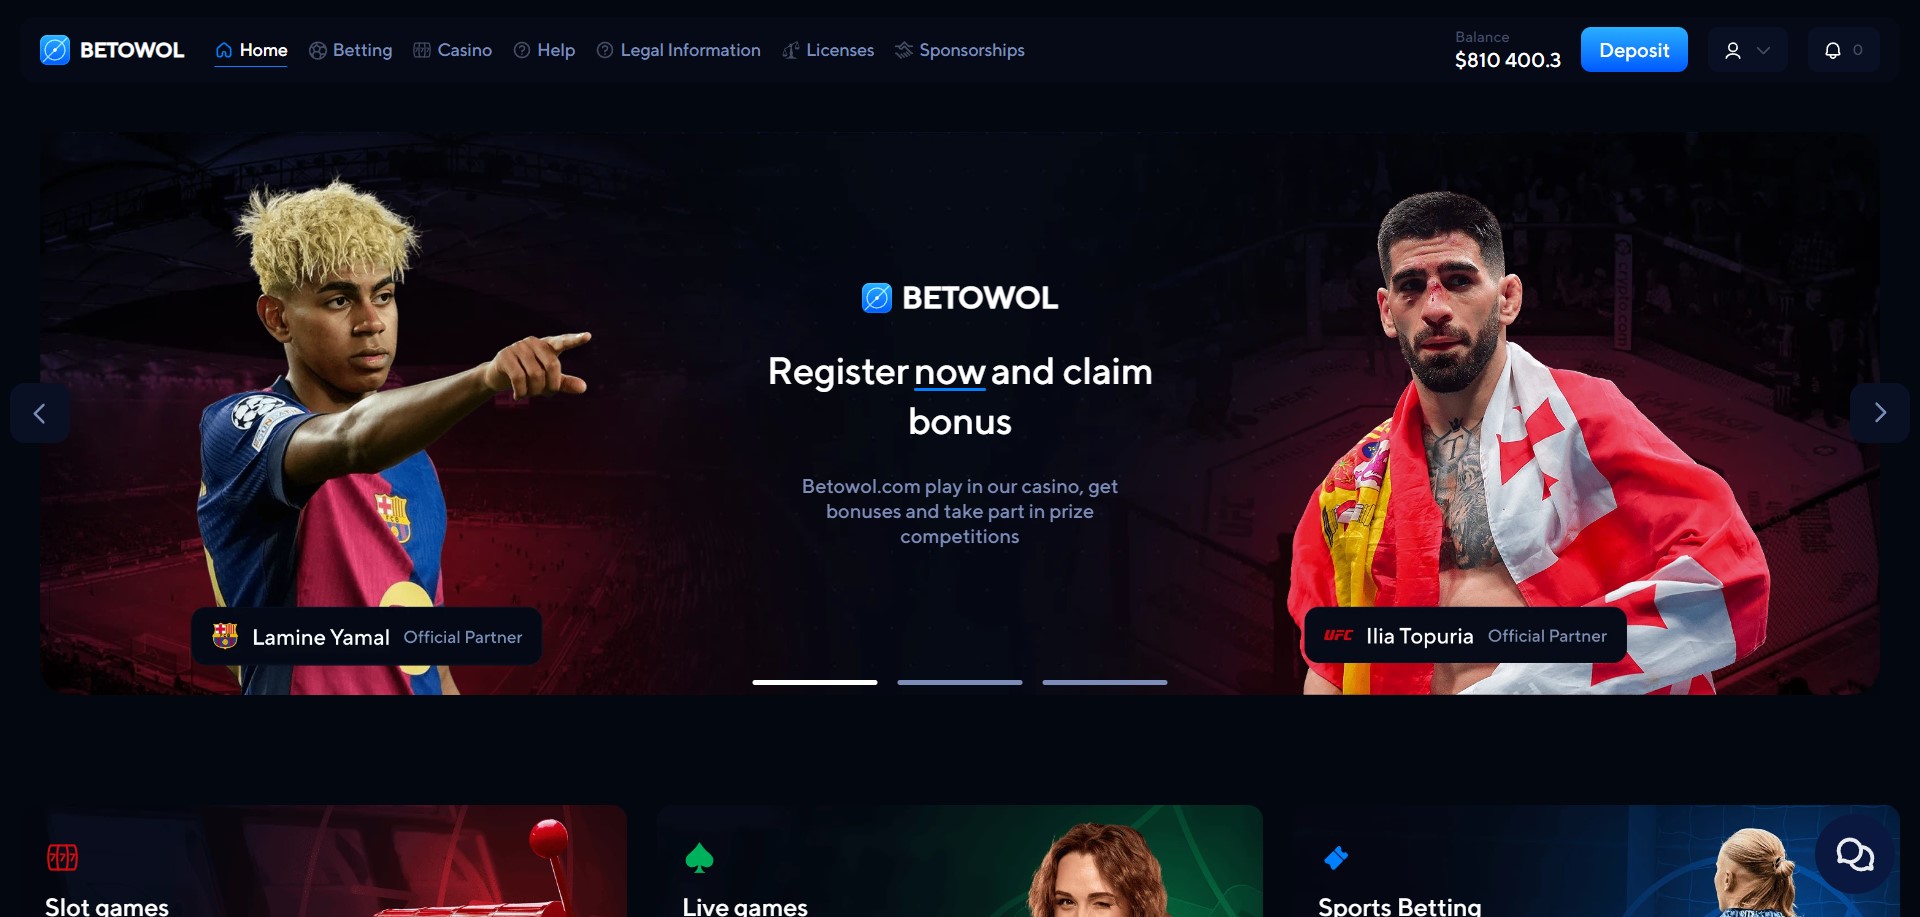
Task: Click the BETOWOL logo in header
Action: pos(112,50)
